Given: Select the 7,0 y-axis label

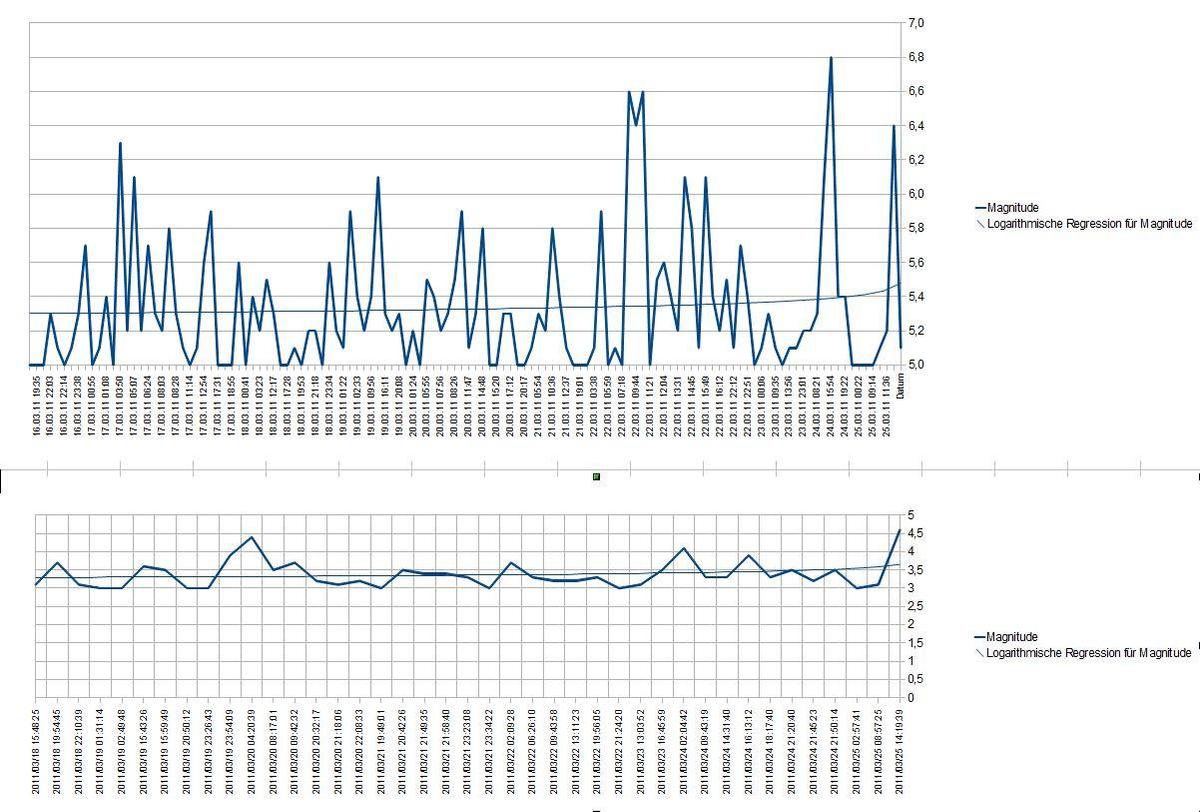Looking at the screenshot, I should click(915, 22).
